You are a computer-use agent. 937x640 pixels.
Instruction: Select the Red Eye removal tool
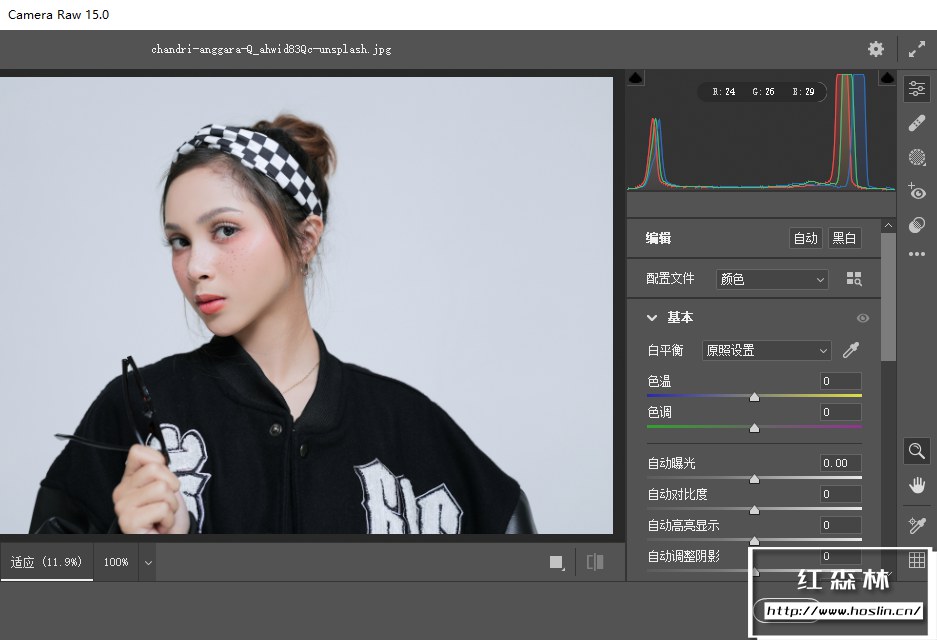coord(917,191)
